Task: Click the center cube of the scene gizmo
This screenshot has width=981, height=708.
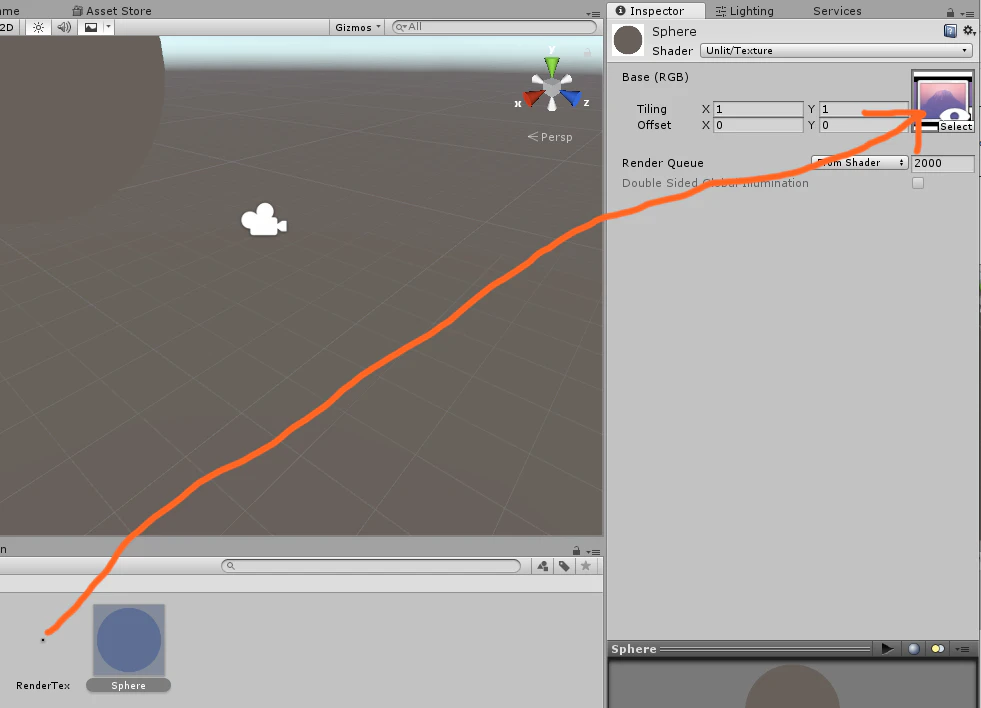Action: click(552, 88)
